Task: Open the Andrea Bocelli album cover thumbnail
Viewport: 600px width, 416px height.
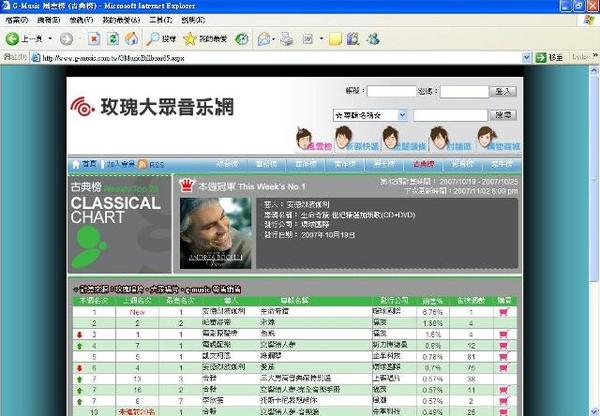Action: click(x=216, y=233)
